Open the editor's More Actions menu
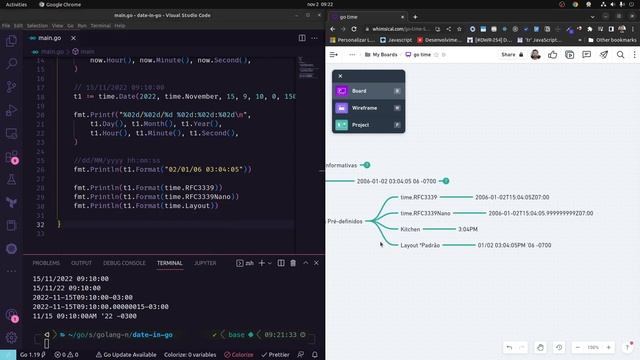 (314, 38)
